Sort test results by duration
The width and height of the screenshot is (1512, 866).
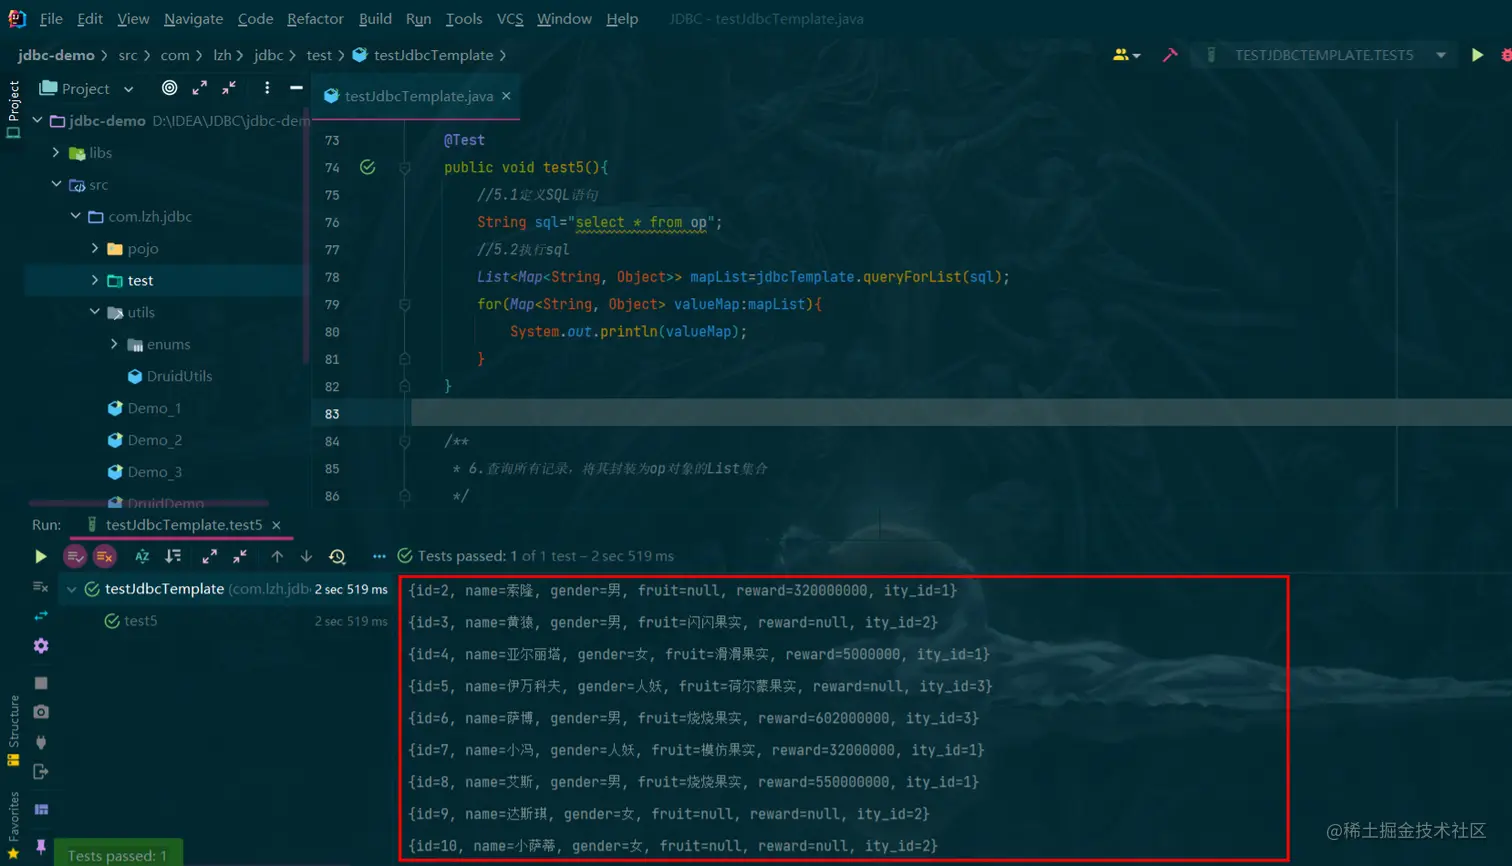coord(173,556)
